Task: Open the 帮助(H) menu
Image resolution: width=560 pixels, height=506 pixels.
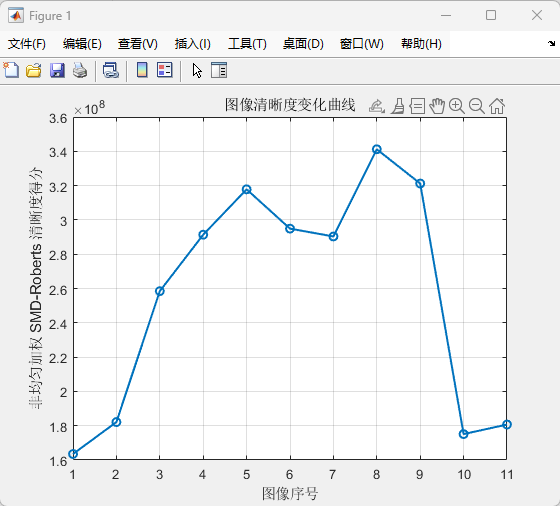Action: tap(421, 44)
